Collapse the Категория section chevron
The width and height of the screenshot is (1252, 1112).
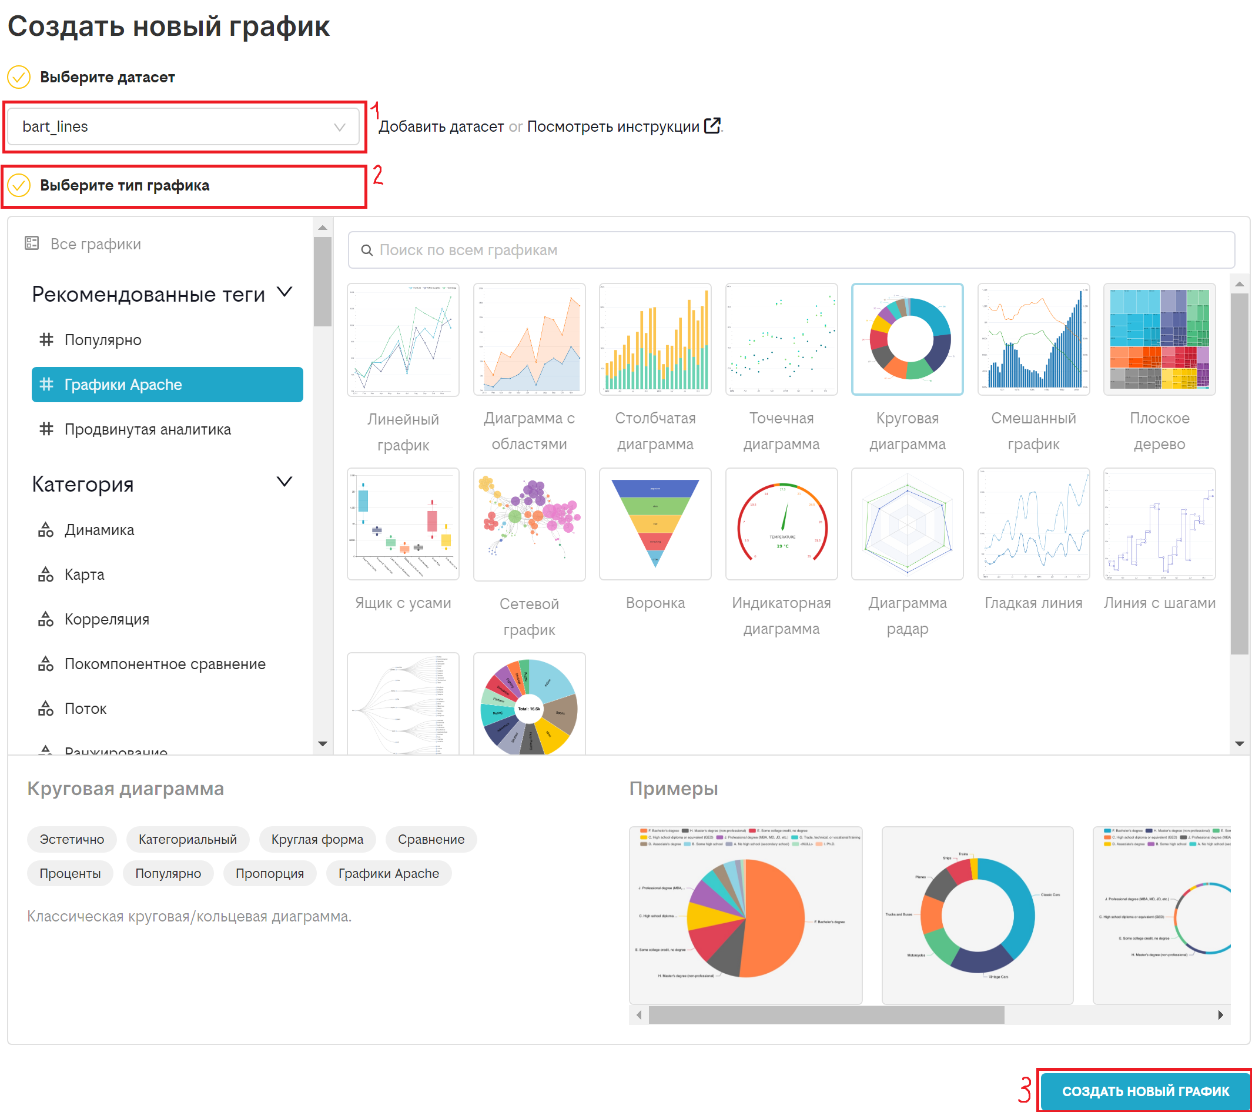284,482
